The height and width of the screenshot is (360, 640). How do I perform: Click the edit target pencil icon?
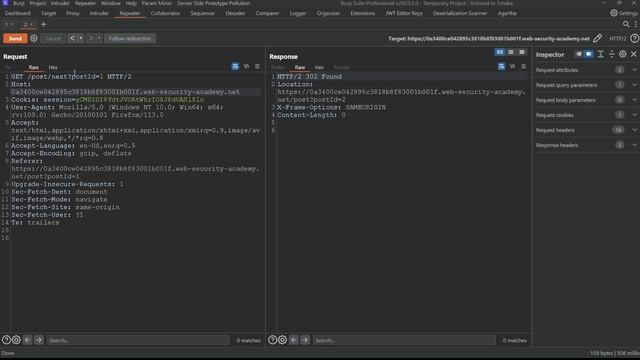coord(598,38)
